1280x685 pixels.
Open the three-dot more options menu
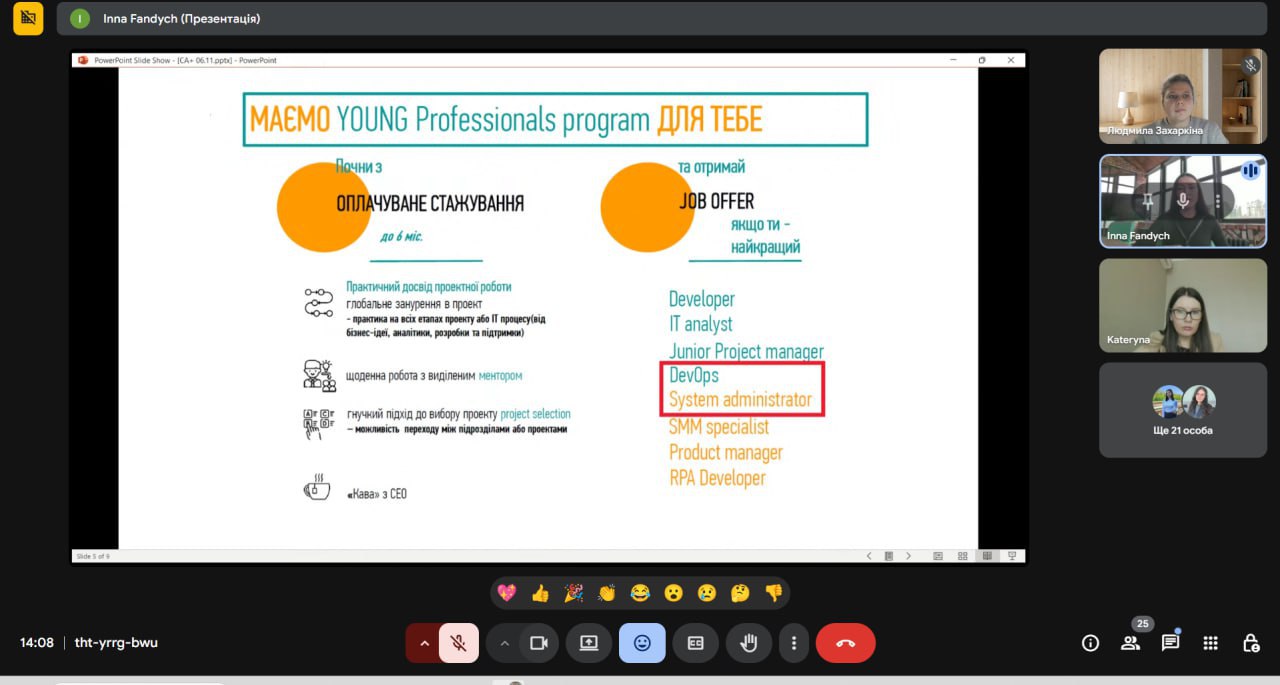click(x=794, y=643)
